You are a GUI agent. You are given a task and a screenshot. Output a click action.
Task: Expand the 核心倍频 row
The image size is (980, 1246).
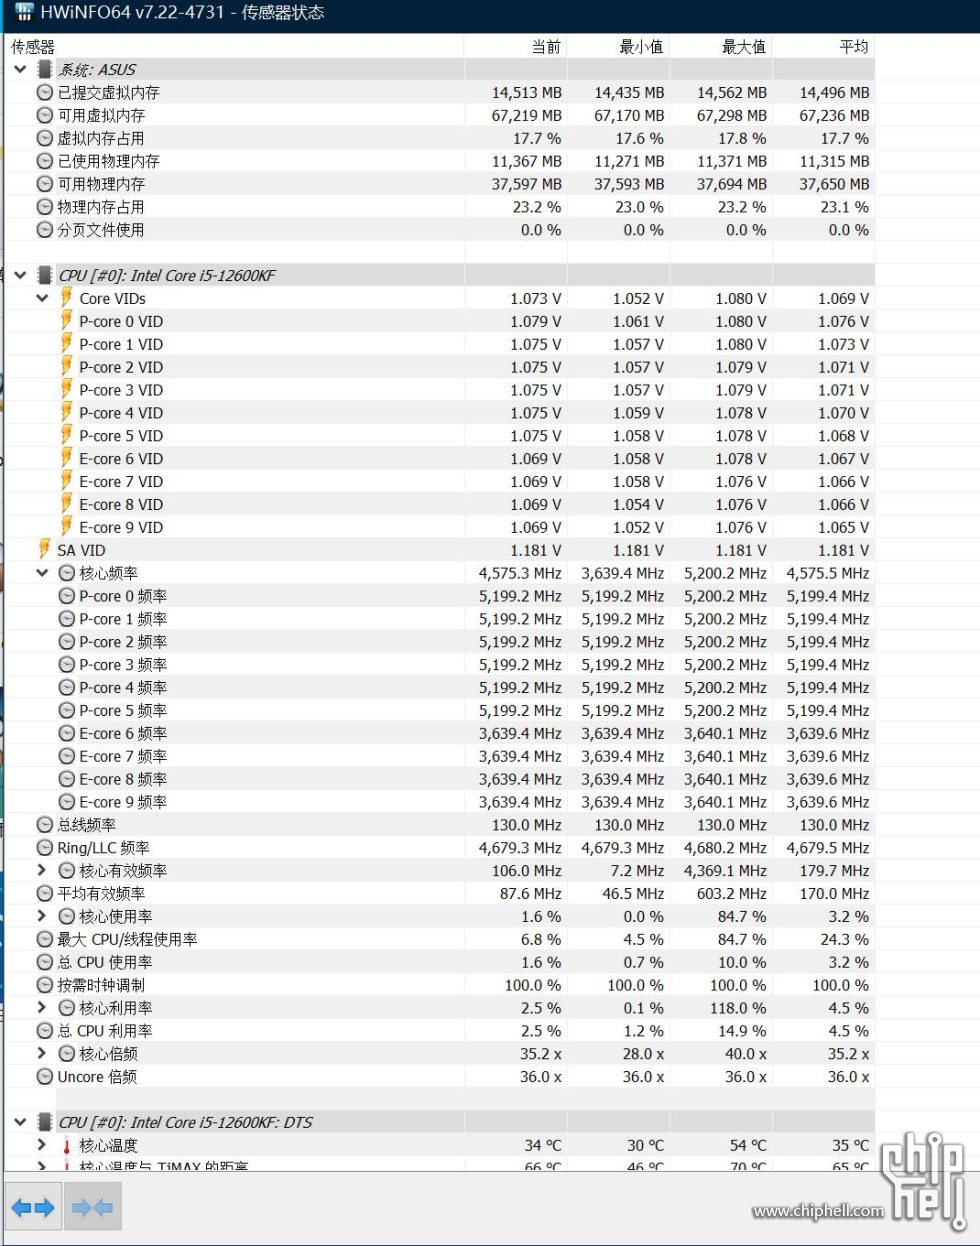[42, 1054]
